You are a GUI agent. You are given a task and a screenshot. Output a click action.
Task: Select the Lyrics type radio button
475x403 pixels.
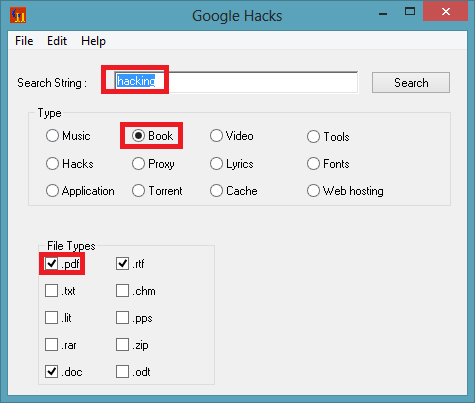pyautogui.click(x=216, y=164)
